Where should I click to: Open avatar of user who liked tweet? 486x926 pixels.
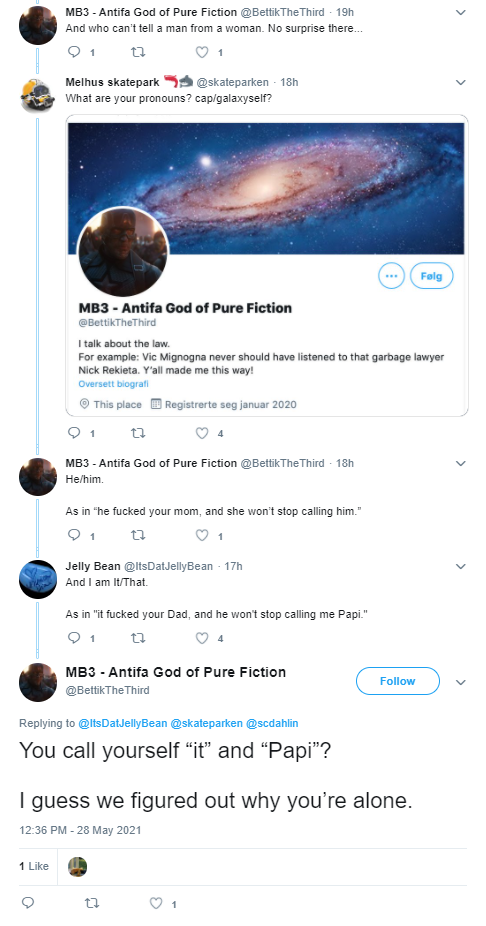[77, 866]
